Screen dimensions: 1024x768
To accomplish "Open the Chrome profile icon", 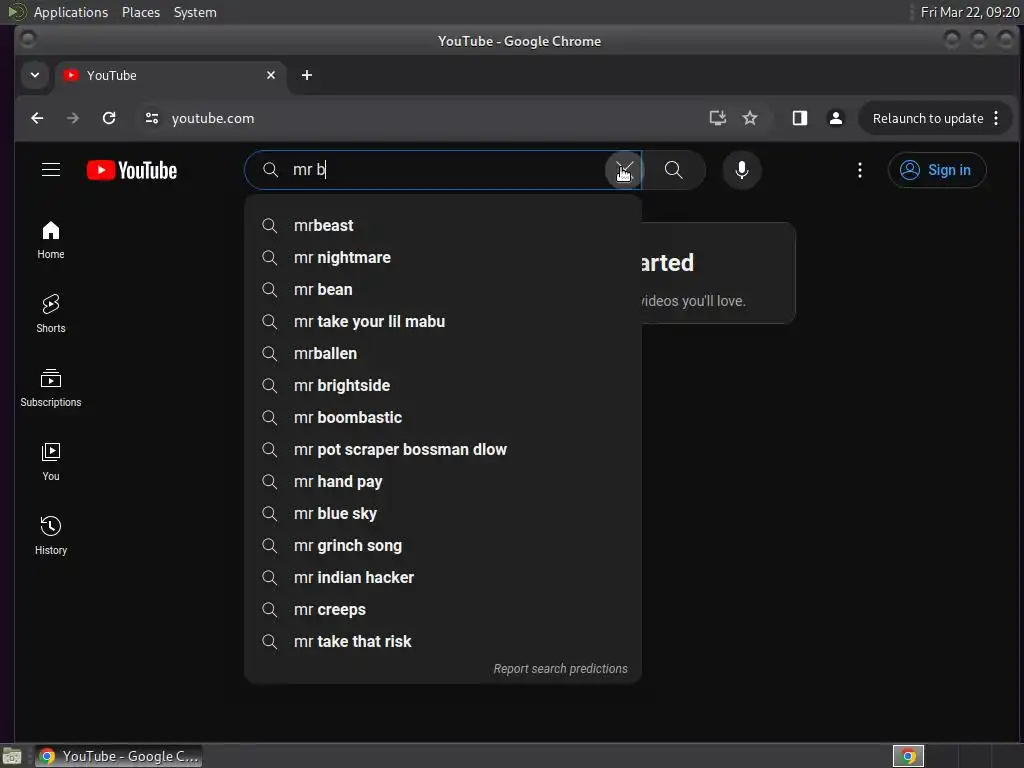I will pos(835,118).
